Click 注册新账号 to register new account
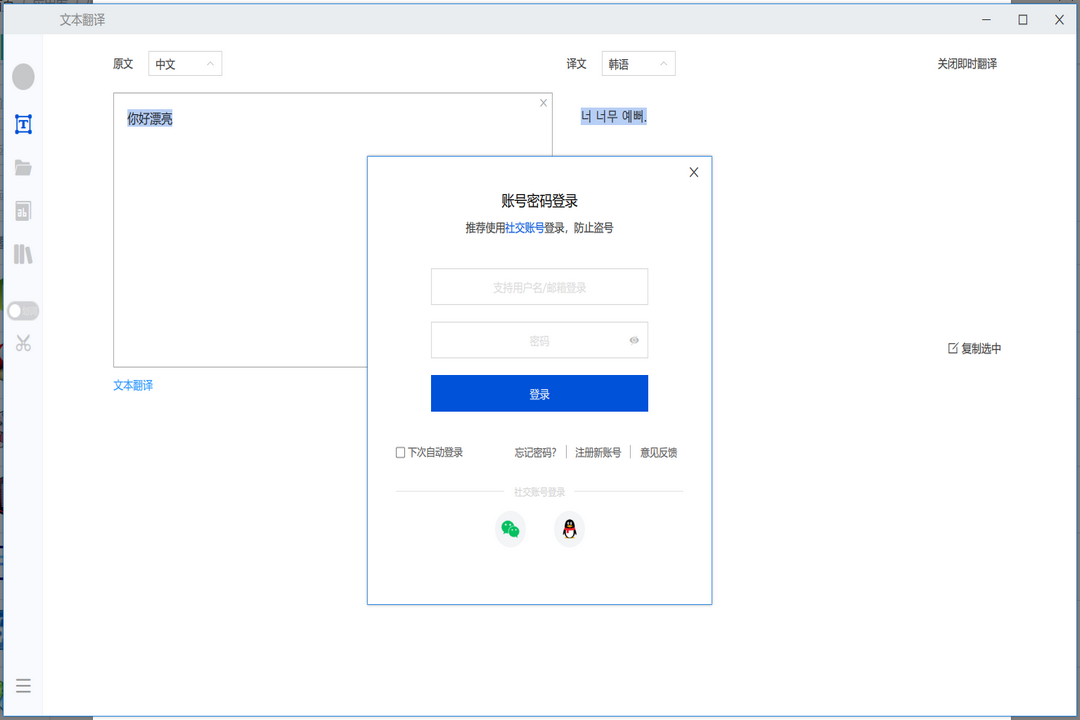Screen dimensions: 1080x720 597,452
